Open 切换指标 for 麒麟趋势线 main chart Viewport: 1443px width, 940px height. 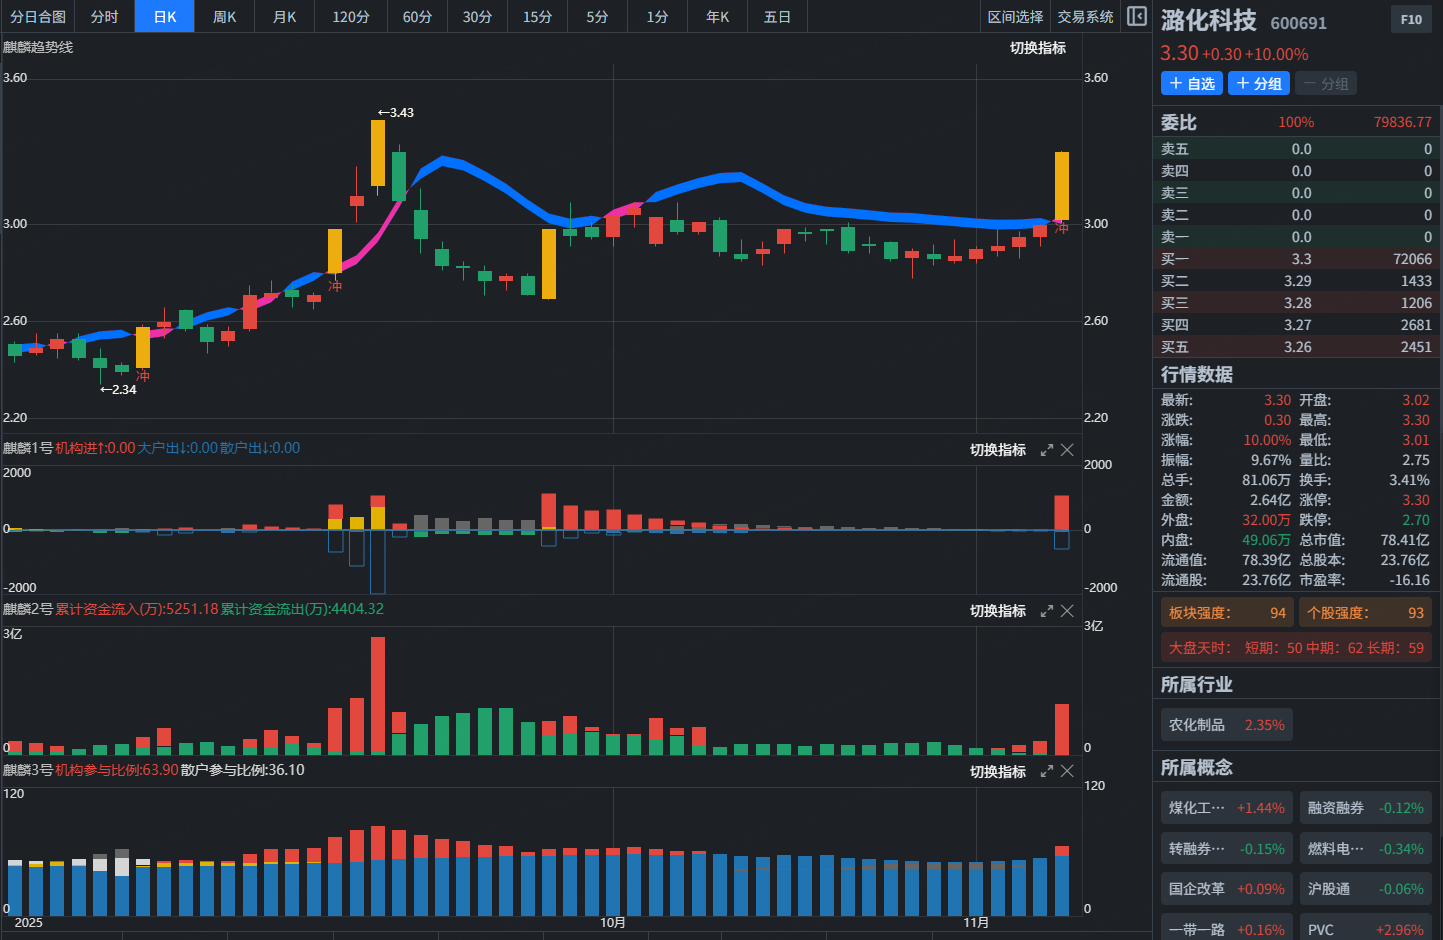point(1037,48)
